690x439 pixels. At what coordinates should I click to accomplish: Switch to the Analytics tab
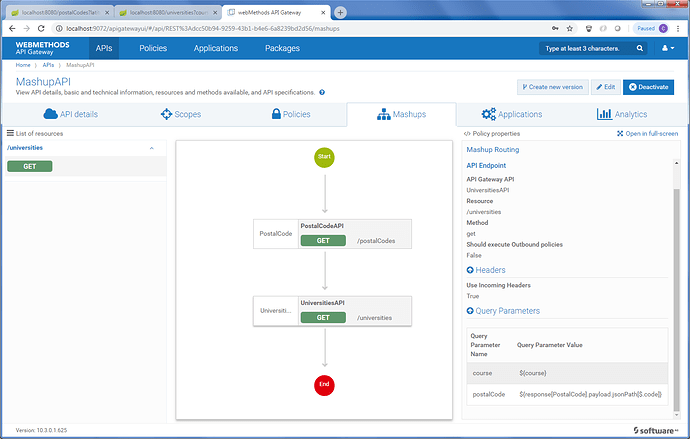pos(622,114)
